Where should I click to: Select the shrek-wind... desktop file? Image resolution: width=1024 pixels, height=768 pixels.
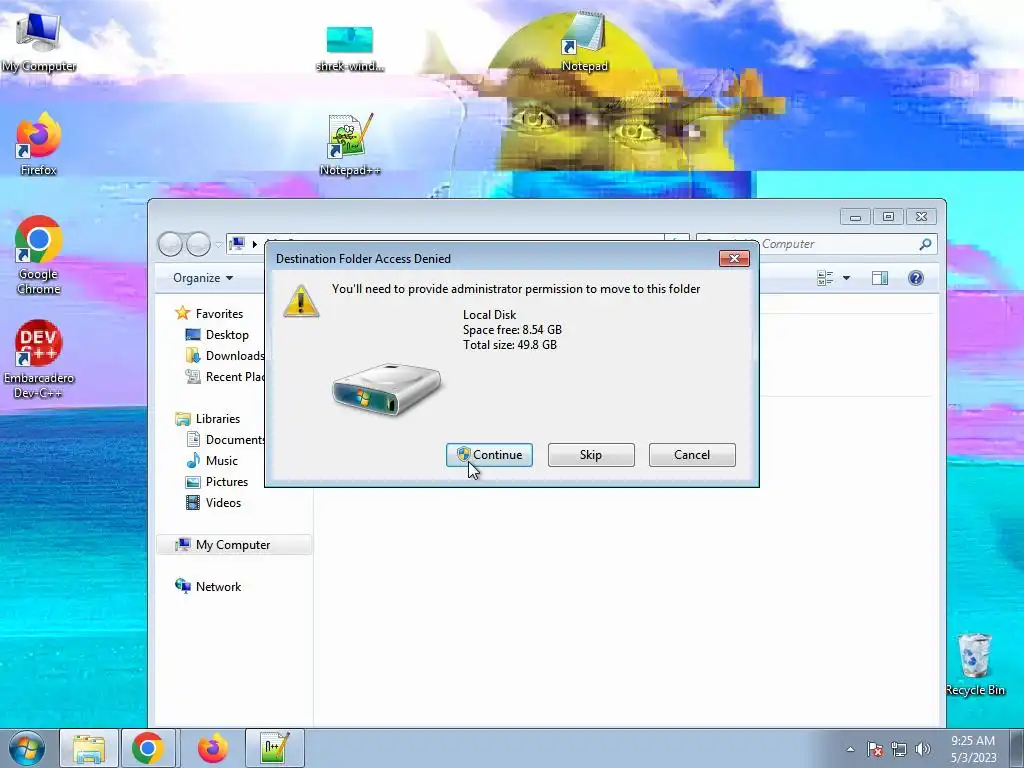[350, 48]
